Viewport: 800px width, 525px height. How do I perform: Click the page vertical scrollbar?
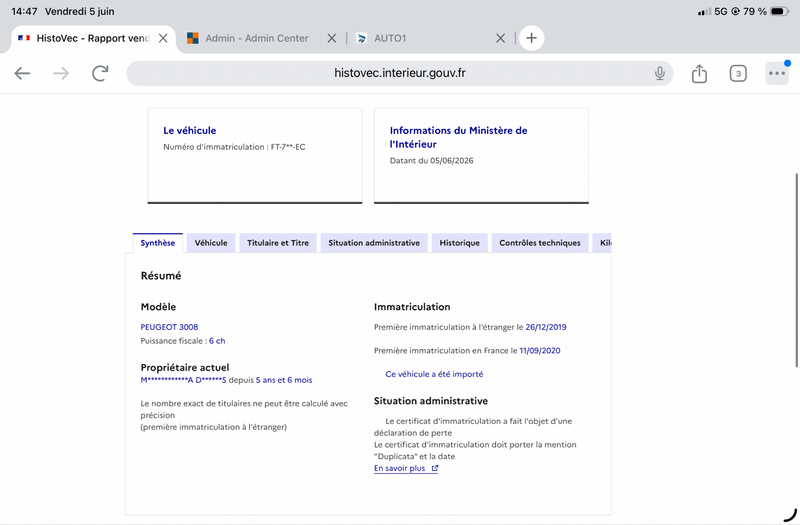(x=796, y=270)
